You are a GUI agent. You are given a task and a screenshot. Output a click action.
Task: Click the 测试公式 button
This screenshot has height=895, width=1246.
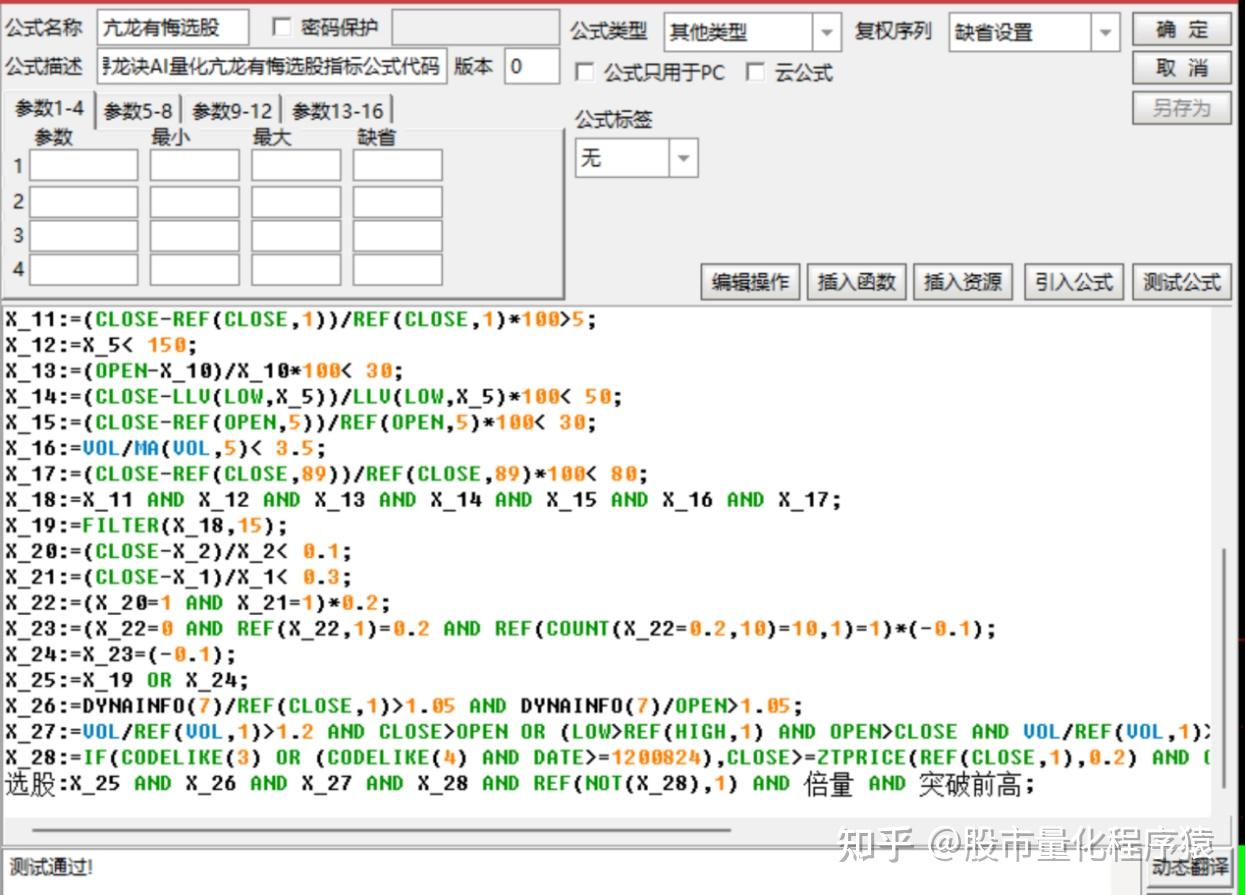pyautogui.click(x=1182, y=282)
